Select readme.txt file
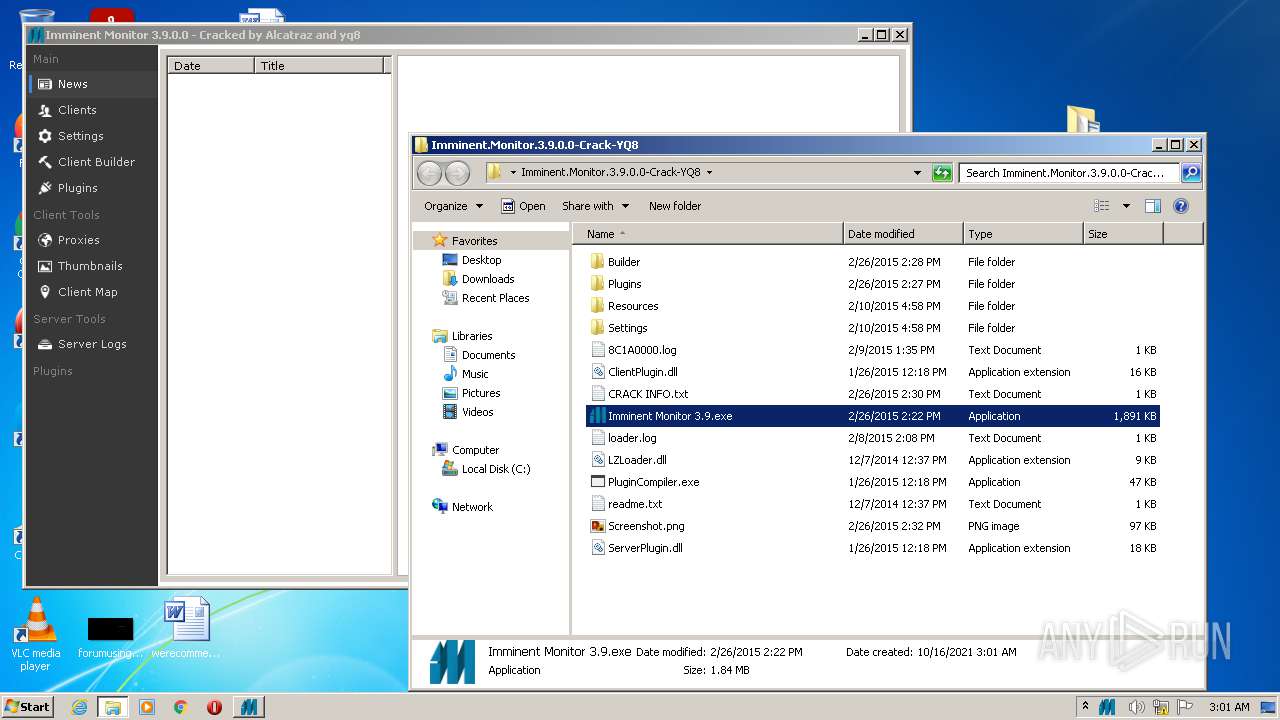The height and width of the screenshot is (720, 1280). pos(873,504)
